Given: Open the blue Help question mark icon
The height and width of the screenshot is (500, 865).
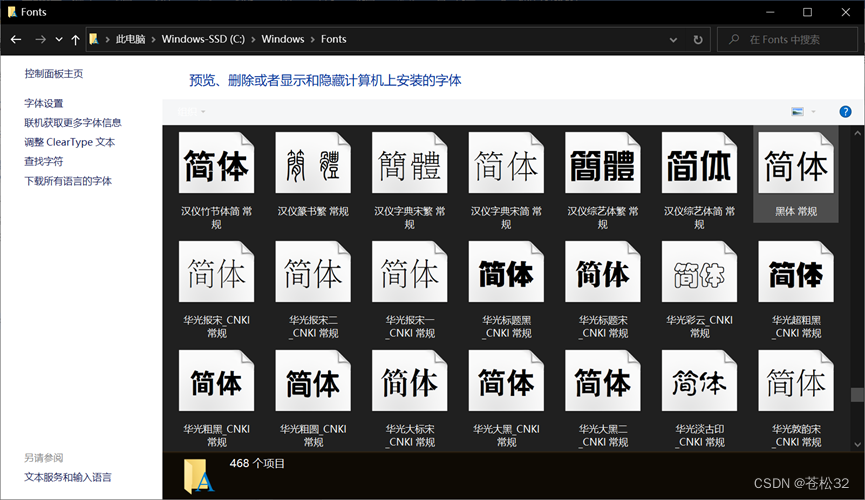Looking at the screenshot, I should [845, 111].
